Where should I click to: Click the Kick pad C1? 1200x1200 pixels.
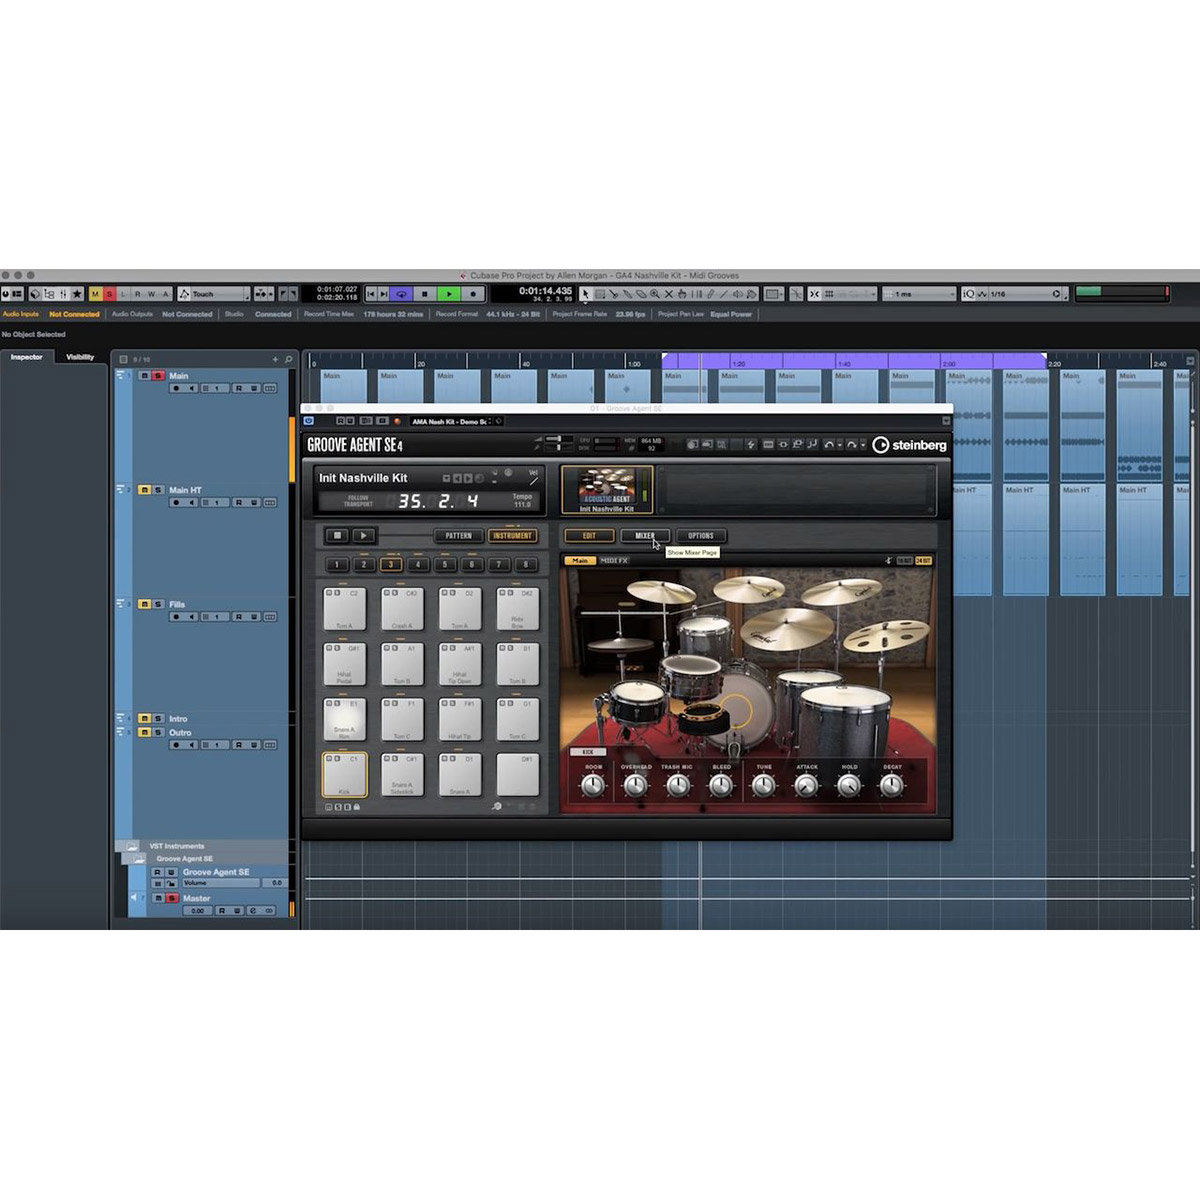pyautogui.click(x=345, y=774)
